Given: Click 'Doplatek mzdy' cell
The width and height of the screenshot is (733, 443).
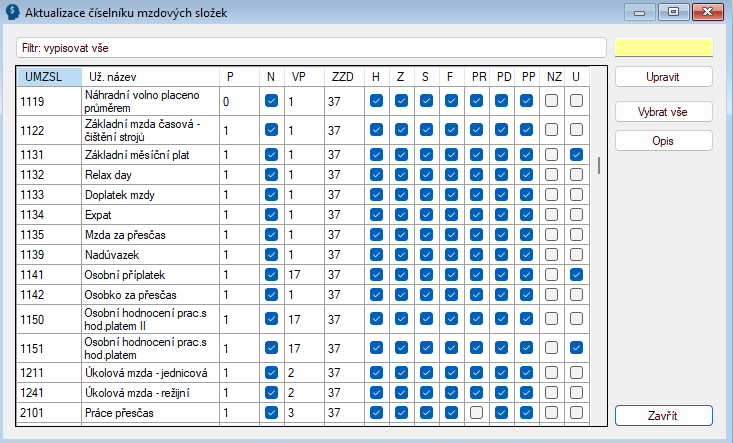Looking at the screenshot, I should pyautogui.click(x=150, y=195).
